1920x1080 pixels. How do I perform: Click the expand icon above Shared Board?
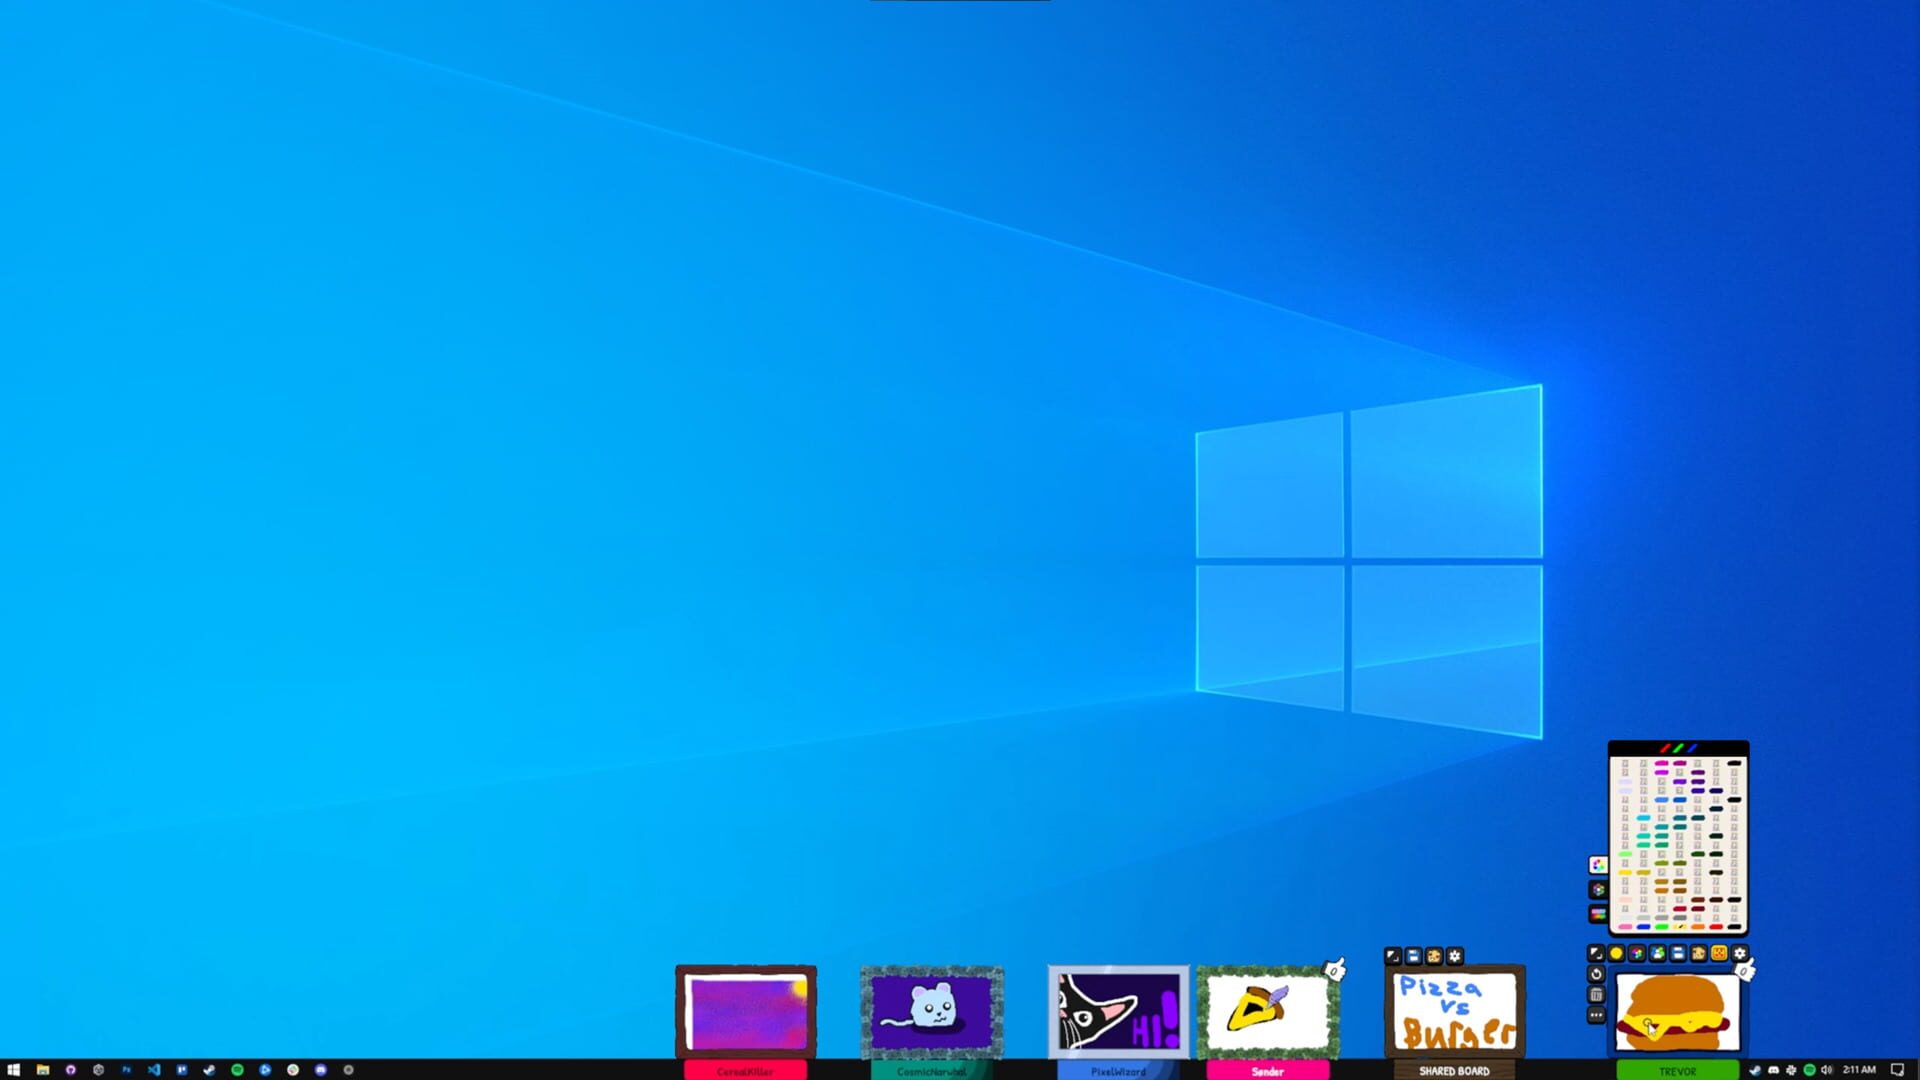(1392, 956)
